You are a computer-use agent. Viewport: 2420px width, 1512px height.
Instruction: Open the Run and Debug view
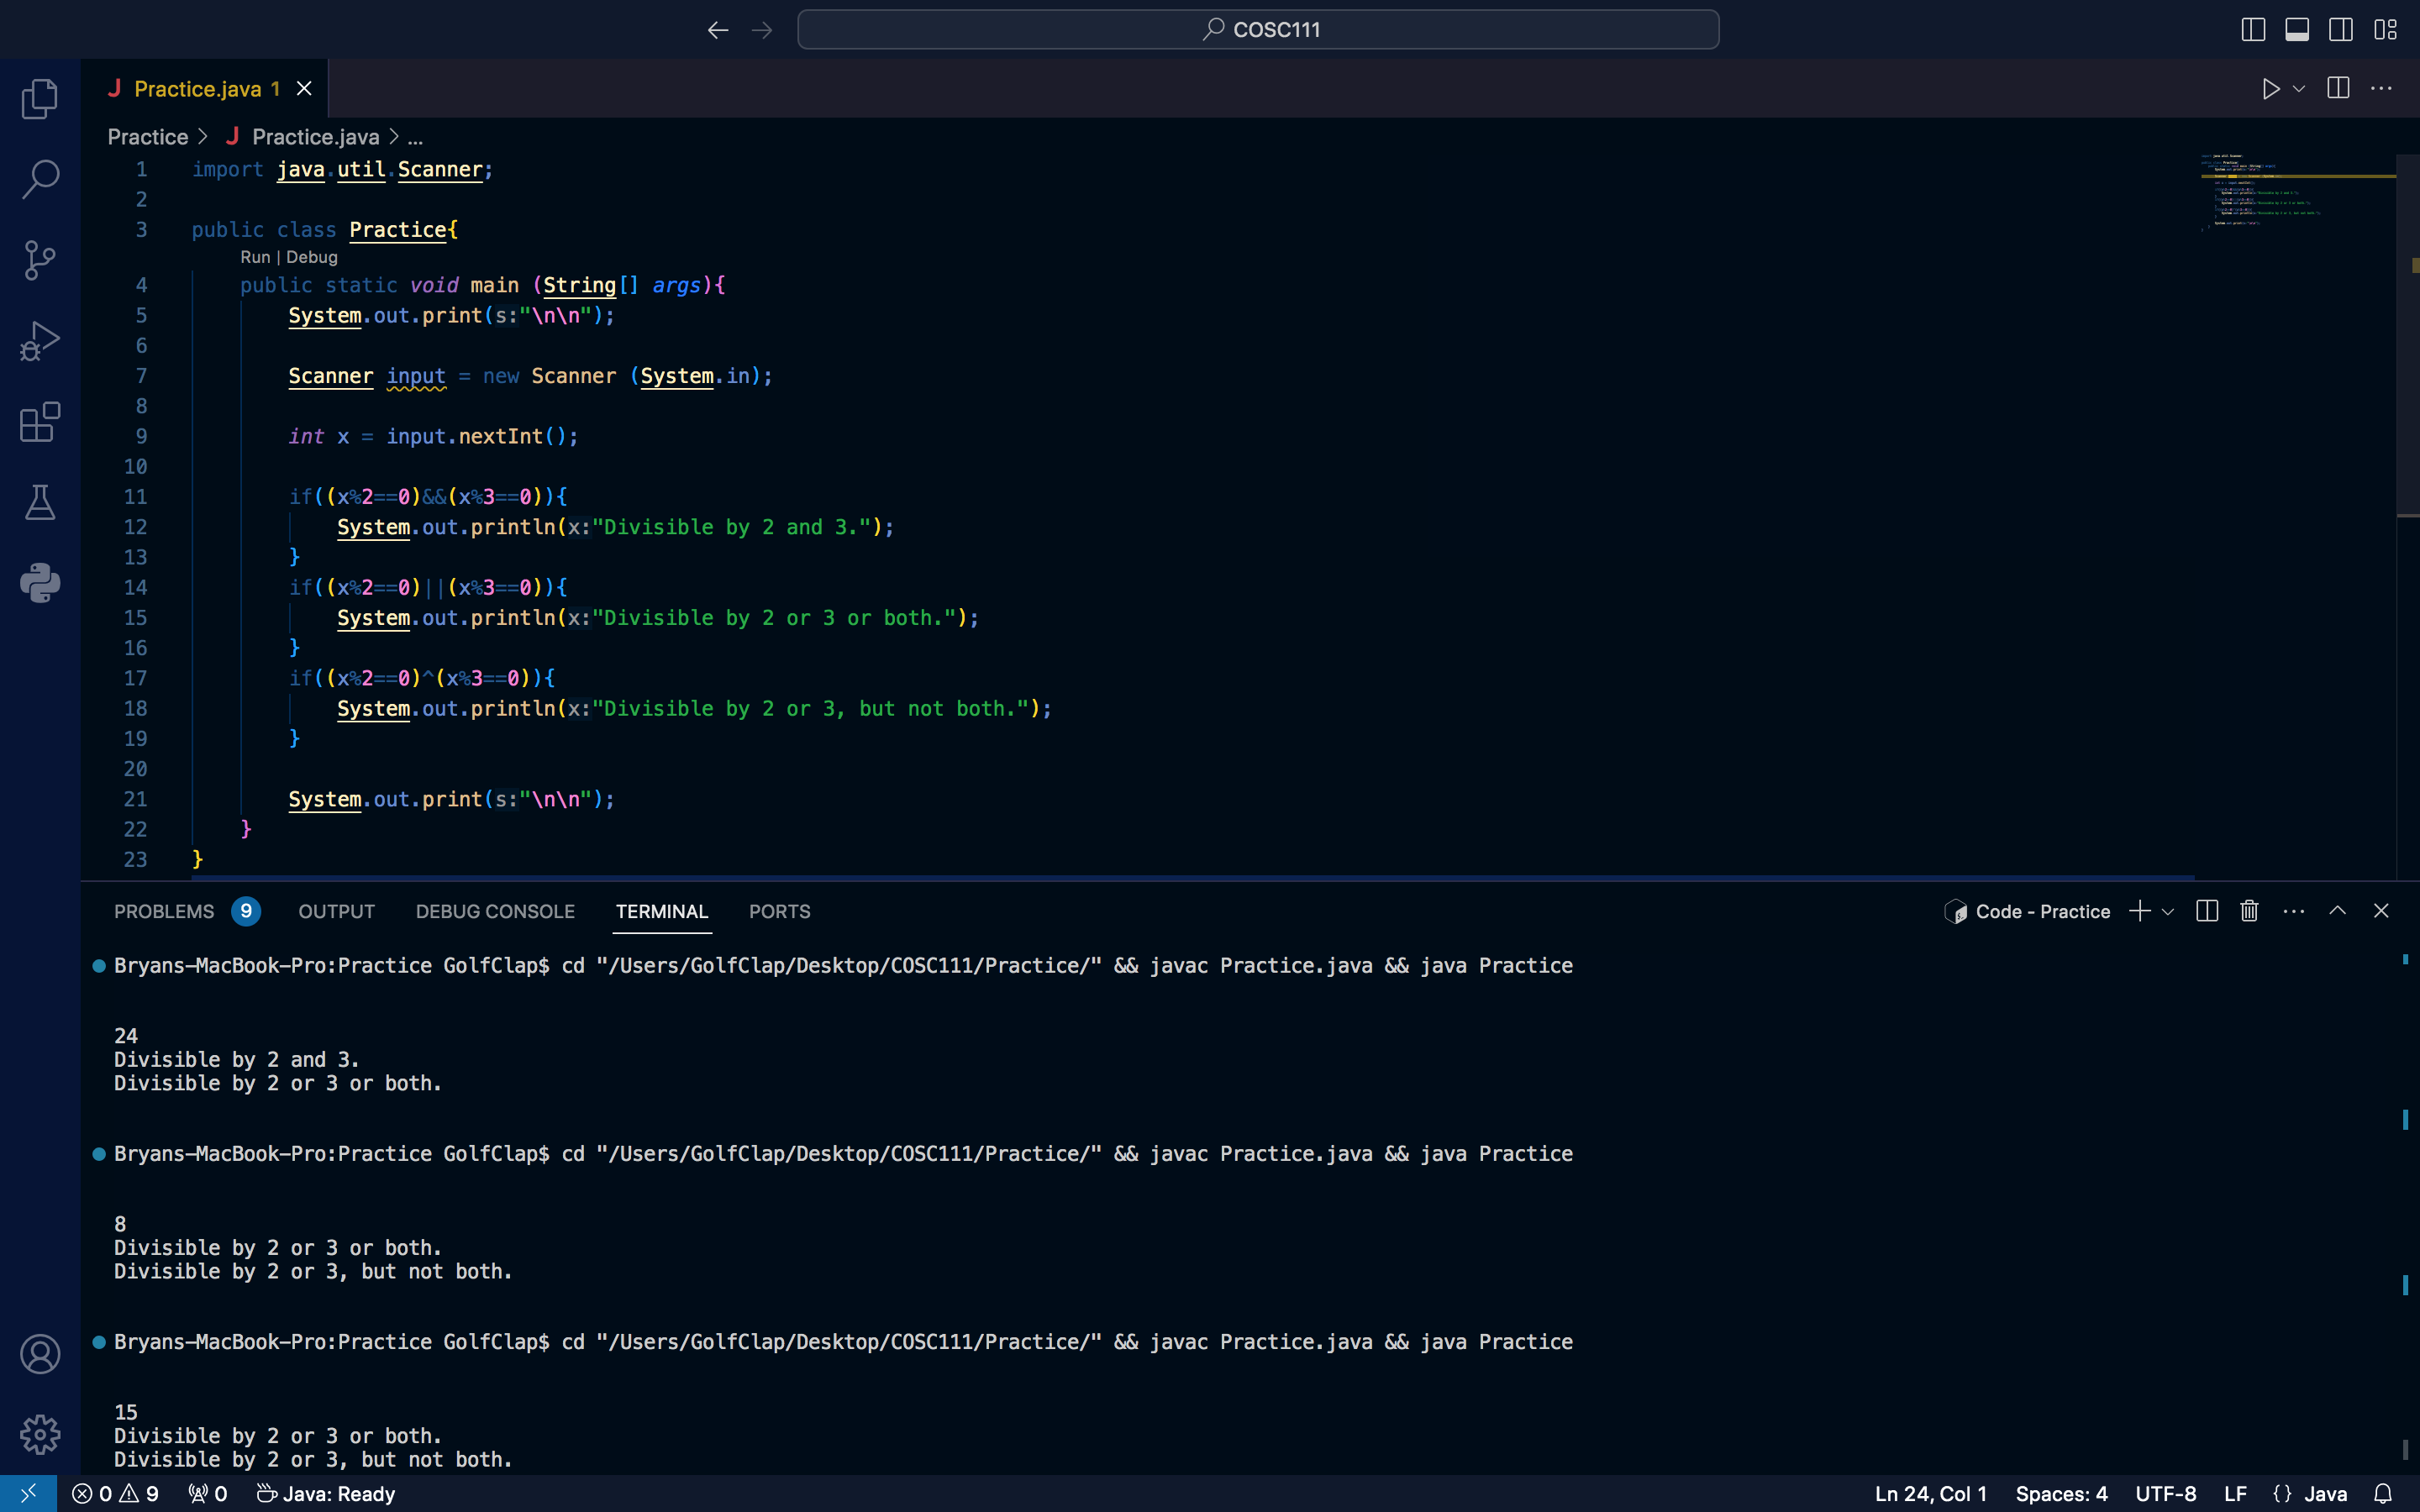point(40,341)
